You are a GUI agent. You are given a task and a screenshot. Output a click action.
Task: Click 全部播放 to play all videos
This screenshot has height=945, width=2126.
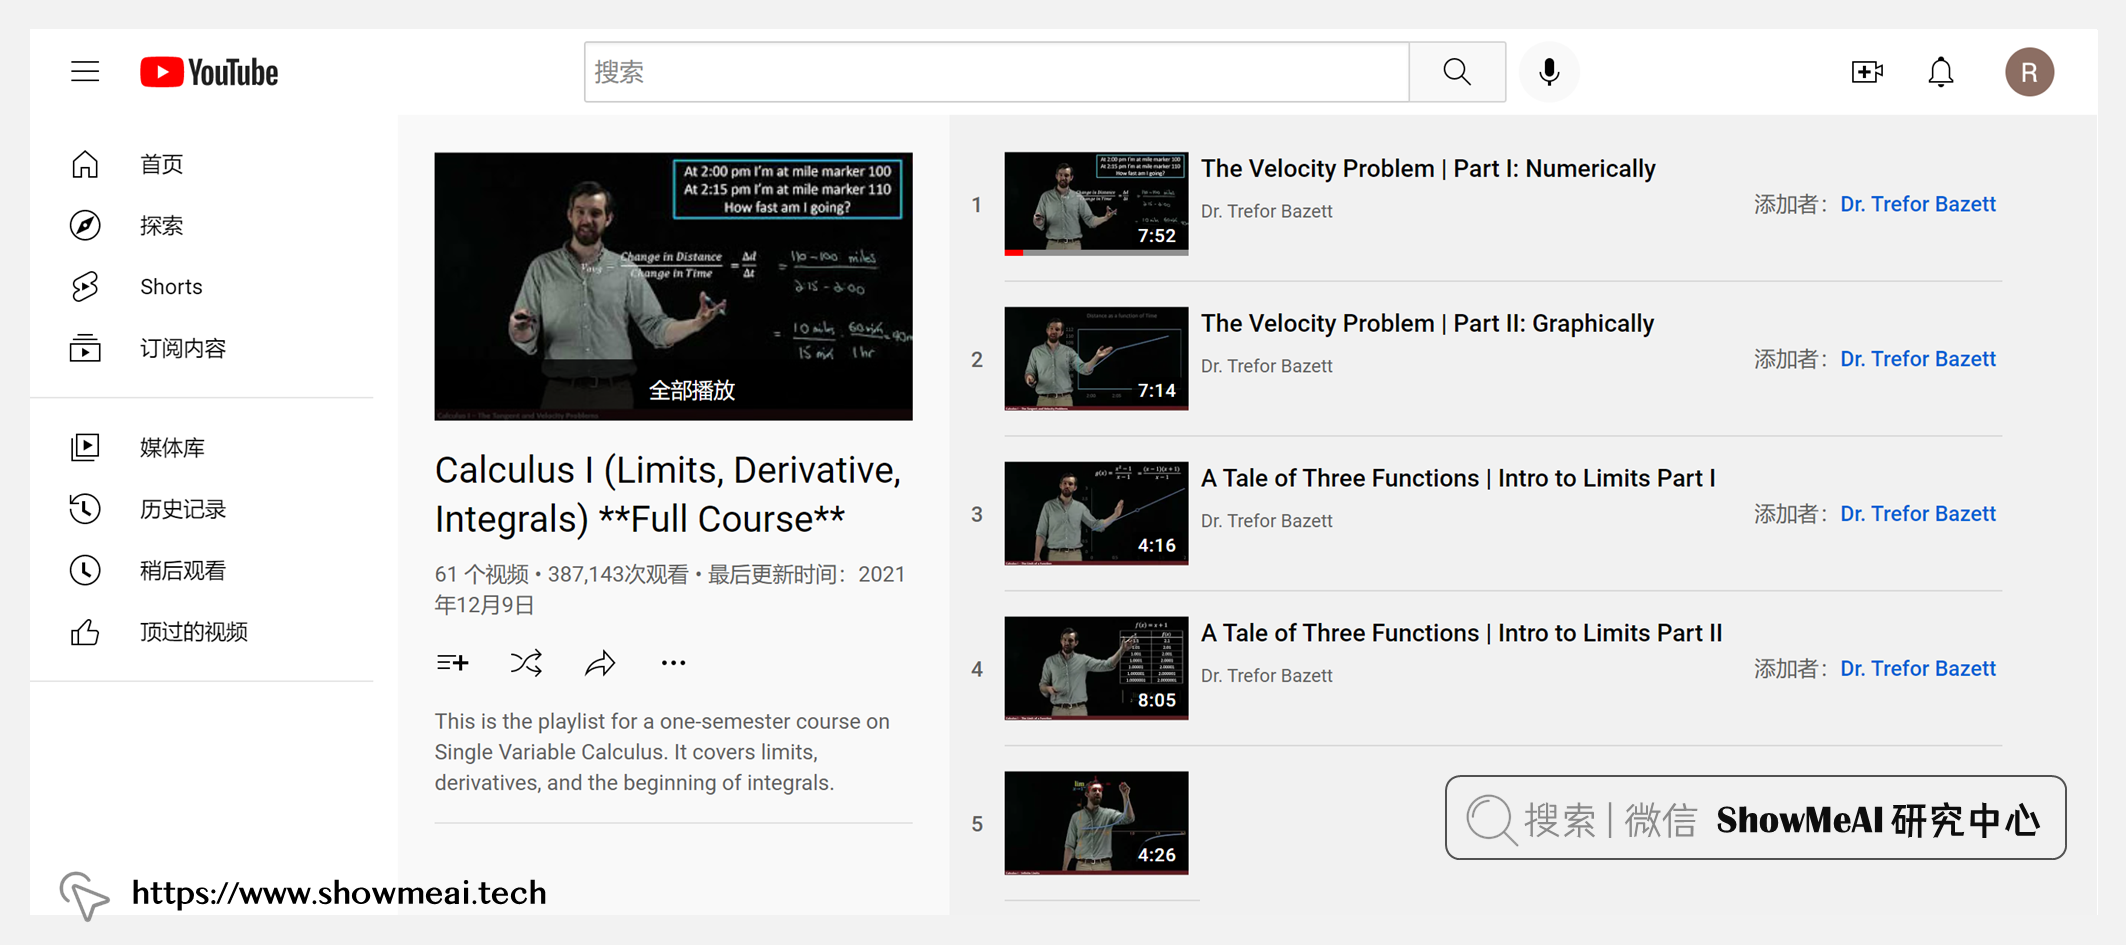point(692,390)
